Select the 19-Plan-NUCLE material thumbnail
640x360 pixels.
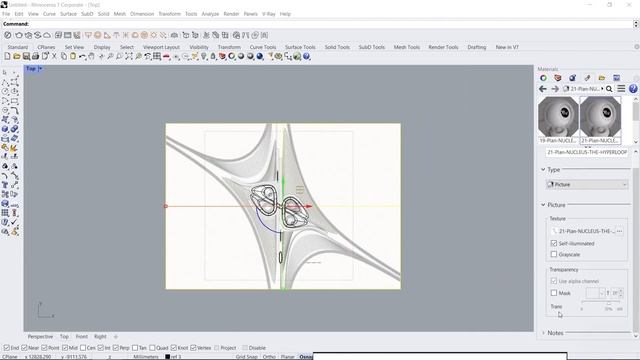[558, 120]
